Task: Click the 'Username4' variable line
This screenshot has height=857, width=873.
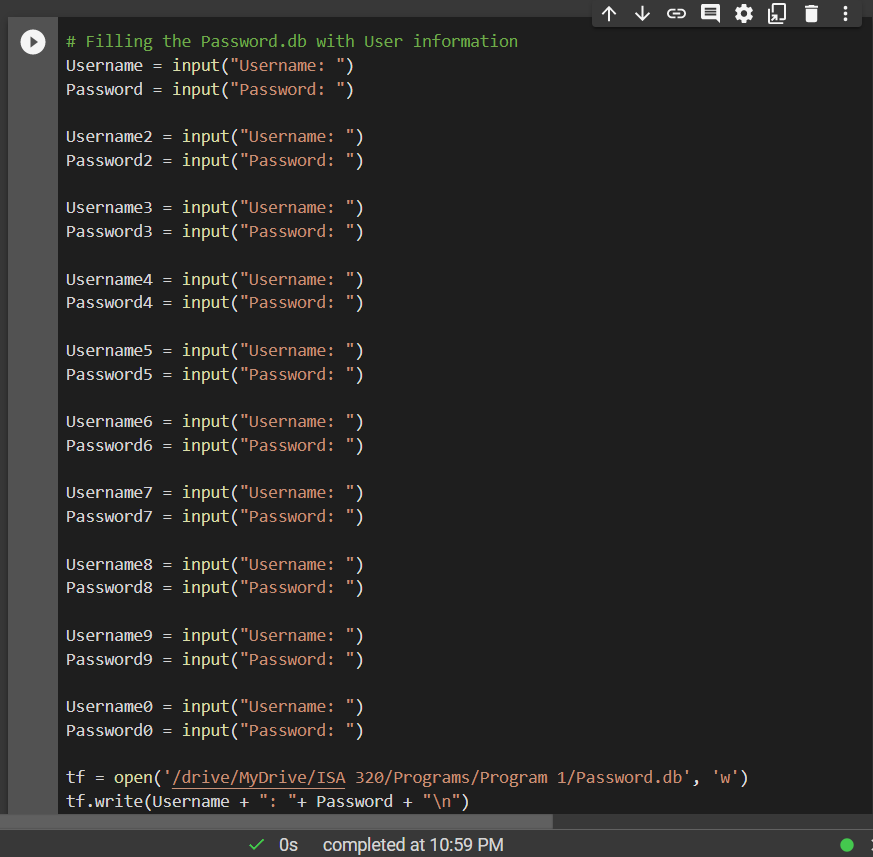Action: pos(214,280)
